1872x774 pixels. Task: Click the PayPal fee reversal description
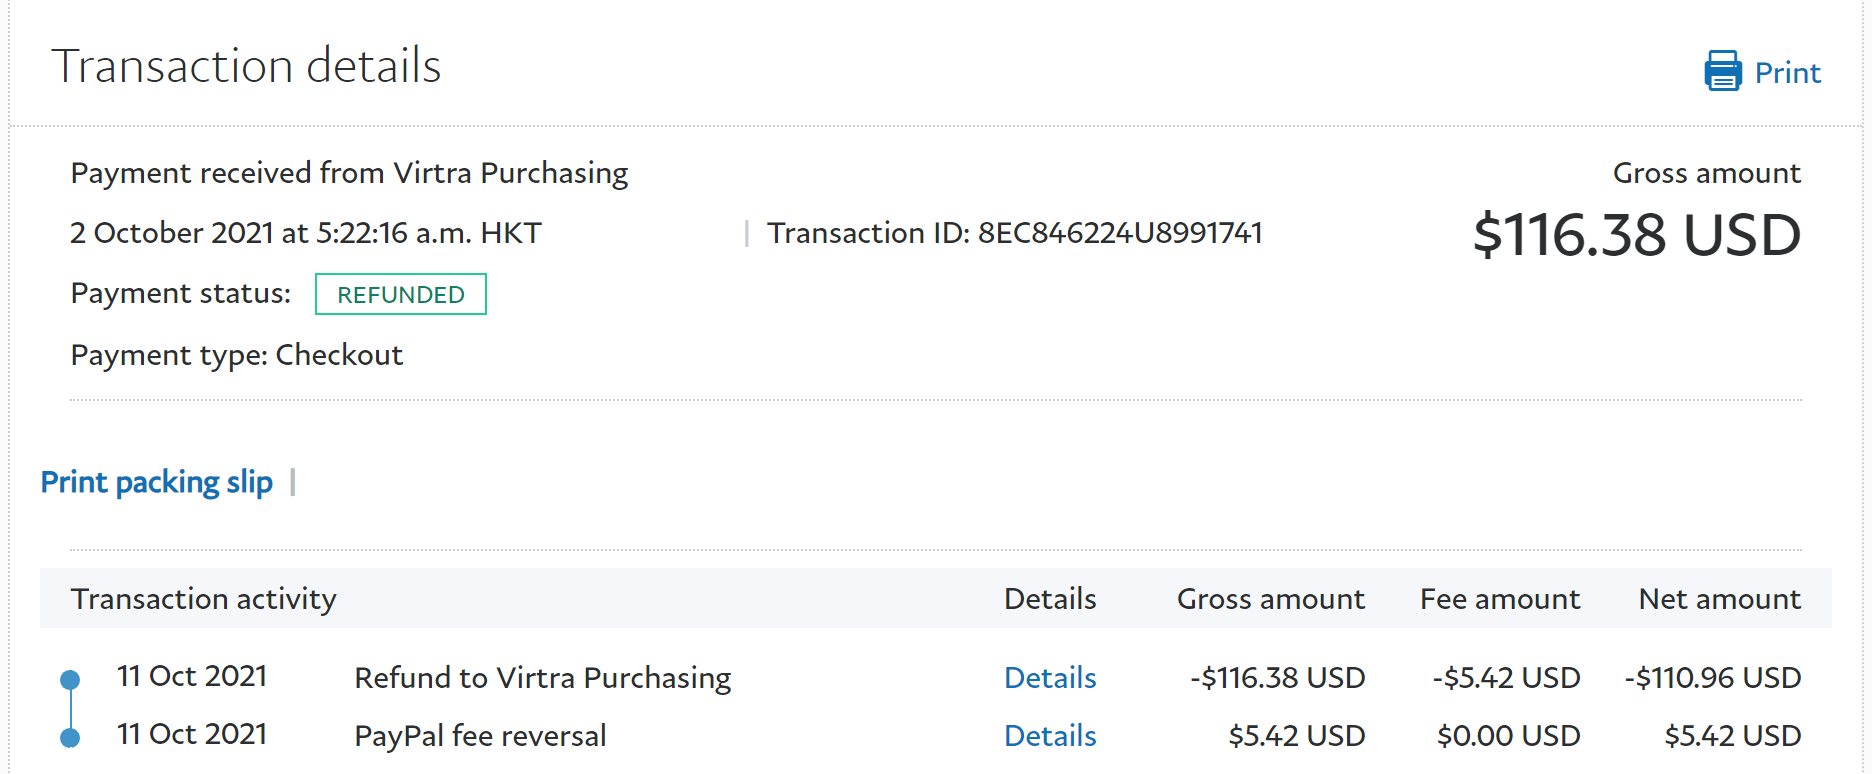[x=480, y=736]
